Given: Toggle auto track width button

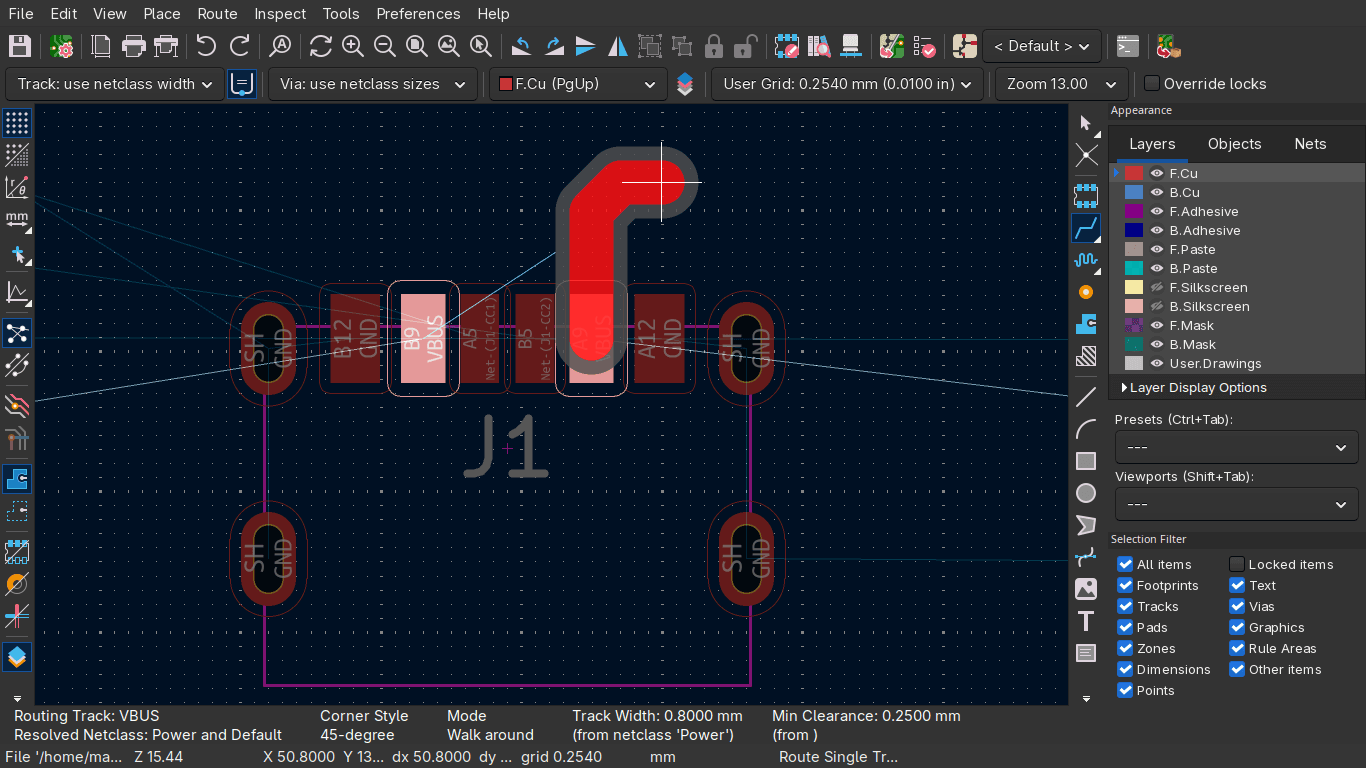Looking at the screenshot, I should click(x=241, y=84).
